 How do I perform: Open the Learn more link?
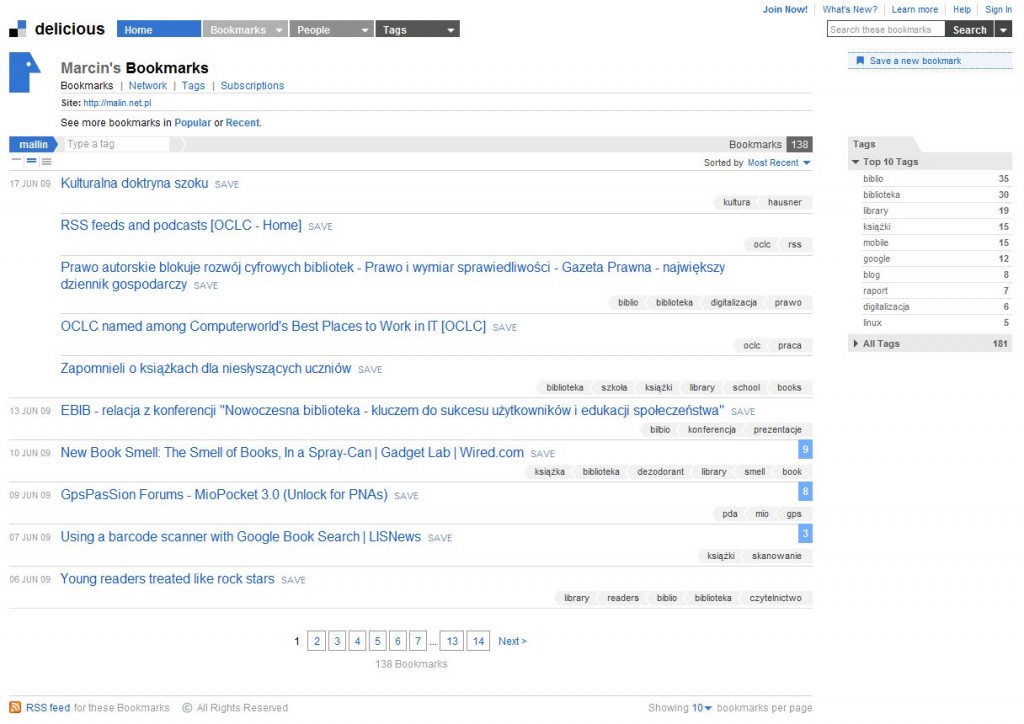pos(914,9)
